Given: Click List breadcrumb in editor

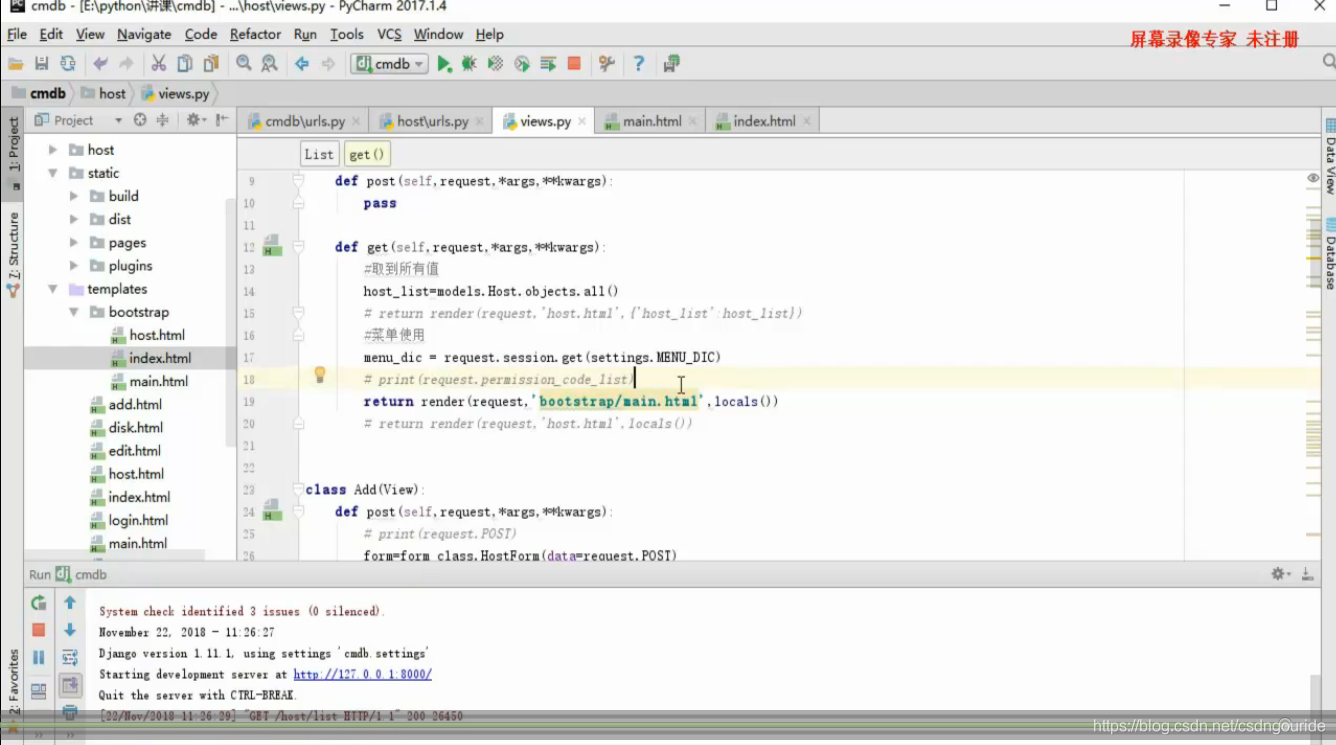Looking at the screenshot, I should pos(319,154).
